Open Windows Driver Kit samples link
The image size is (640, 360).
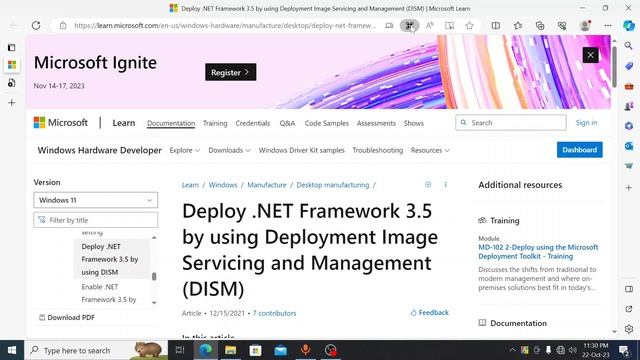tap(301, 150)
